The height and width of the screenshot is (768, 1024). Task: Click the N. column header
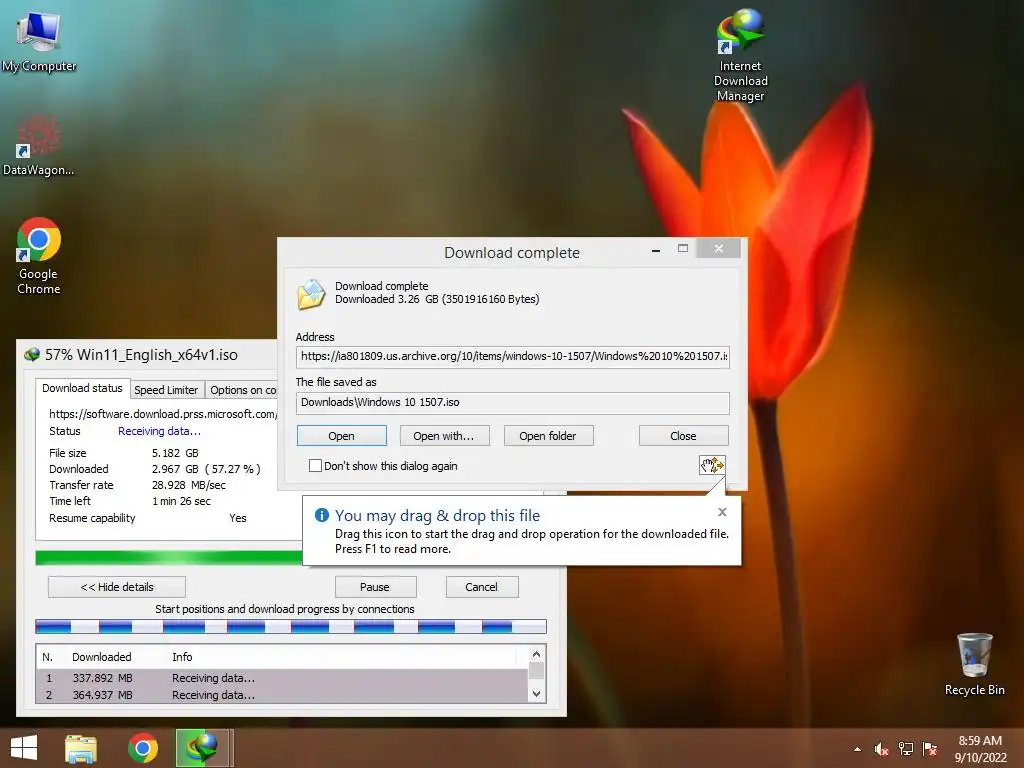pos(50,657)
